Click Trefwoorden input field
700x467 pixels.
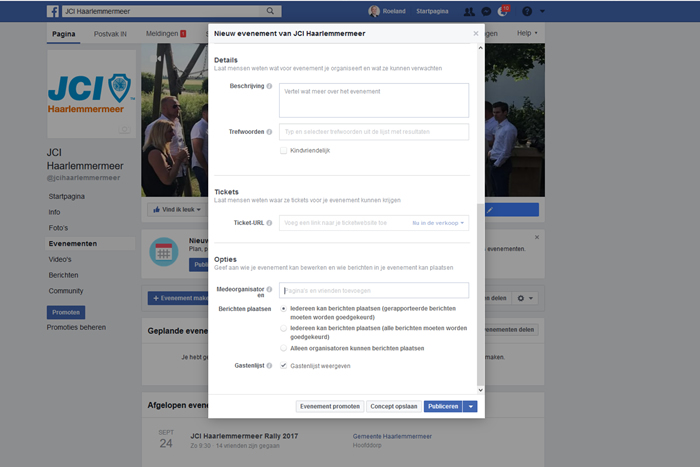point(374,132)
